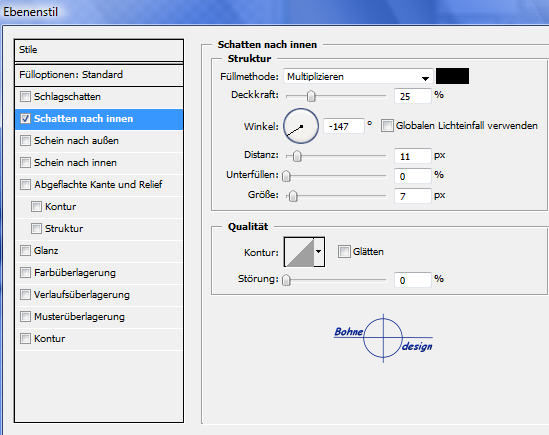Open Abgeflachte Kante und Relief settings
The height and width of the screenshot is (435, 549).
[98, 184]
